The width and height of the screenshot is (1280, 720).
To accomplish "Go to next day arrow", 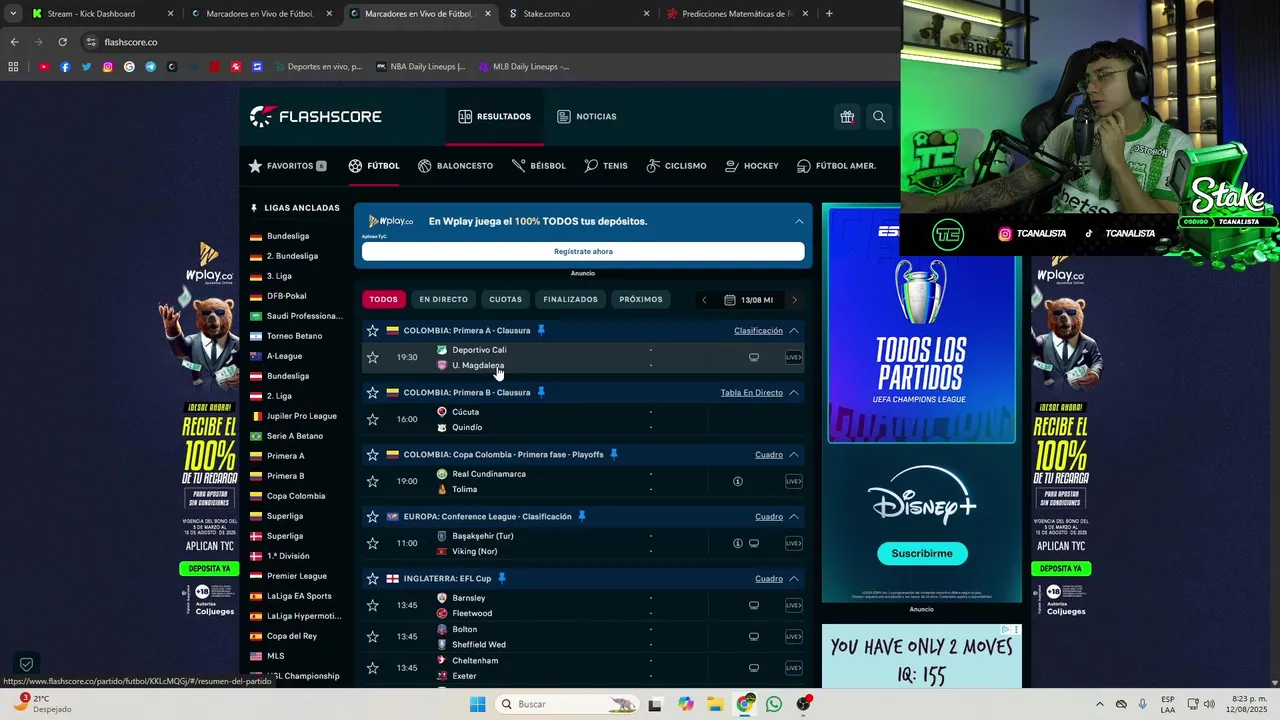I will (795, 300).
